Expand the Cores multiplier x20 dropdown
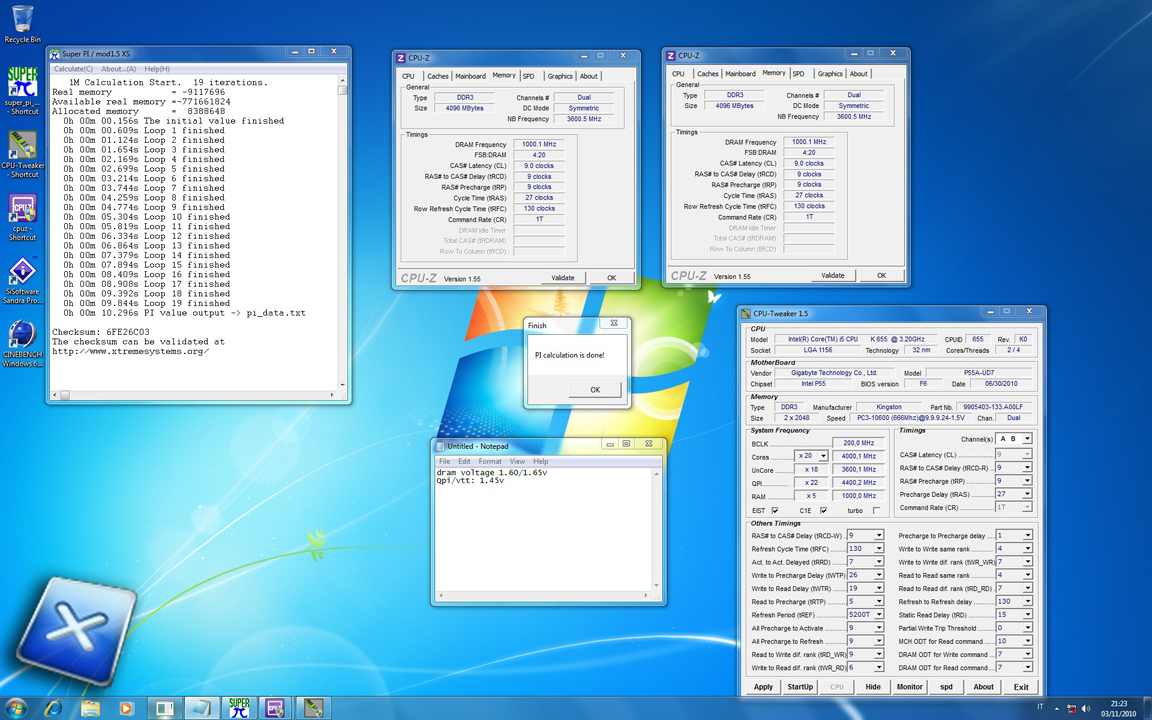Viewport: 1152px width, 720px height. (x=823, y=456)
